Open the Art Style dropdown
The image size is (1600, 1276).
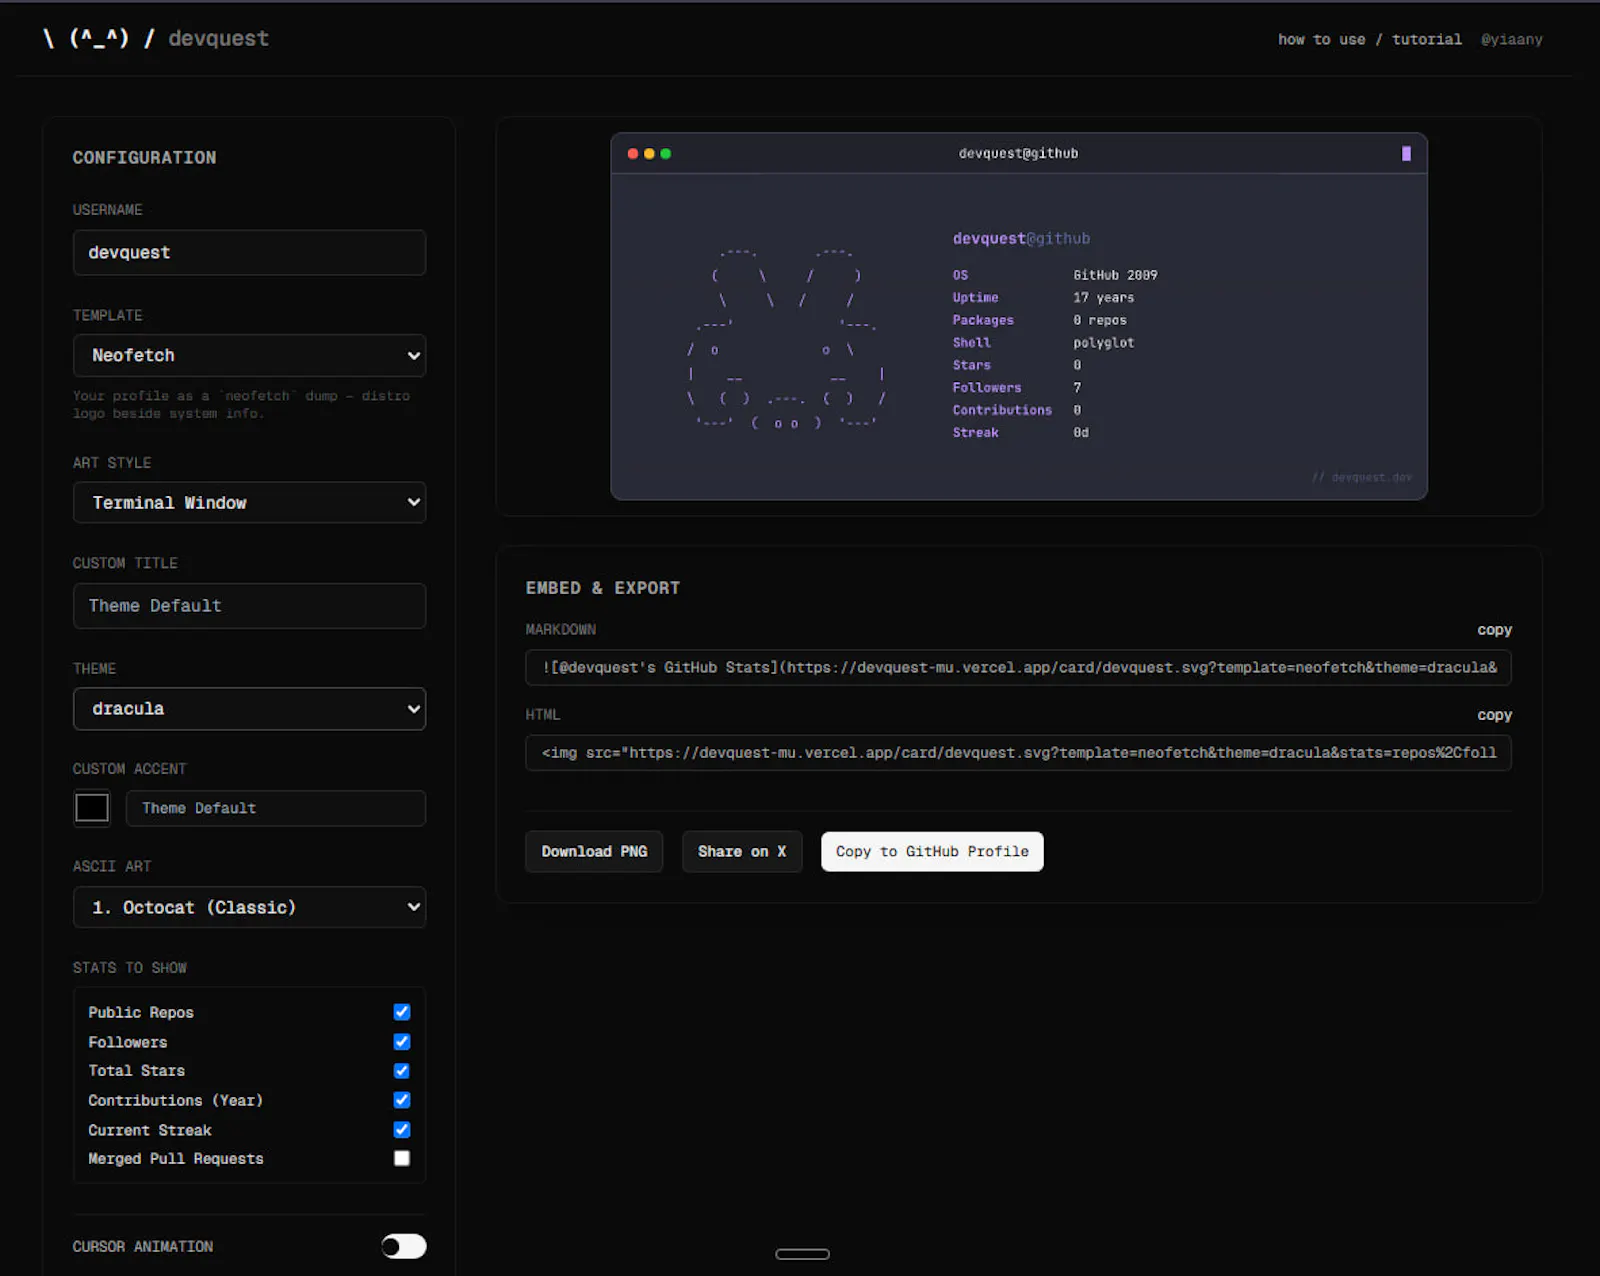[x=249, y=503]
